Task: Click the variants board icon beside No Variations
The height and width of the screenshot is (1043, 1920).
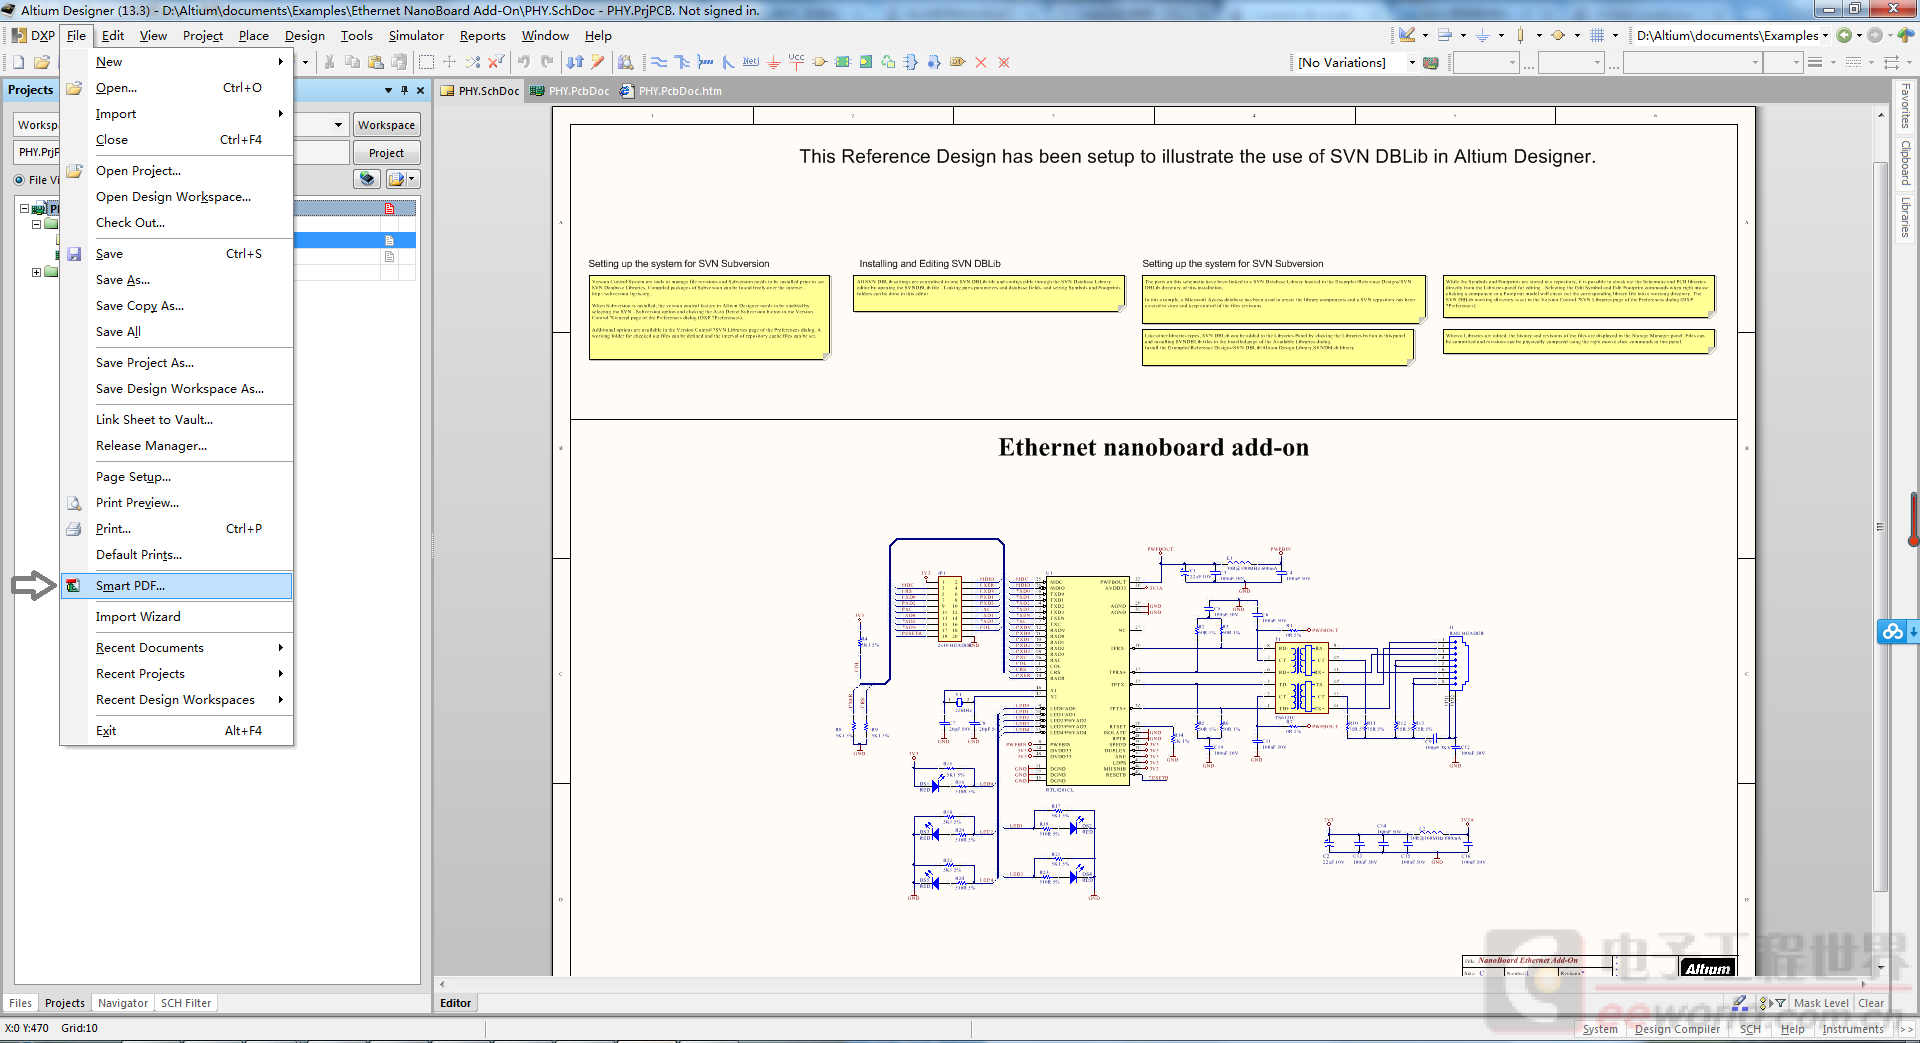Action: click(x=1431, y=62)
